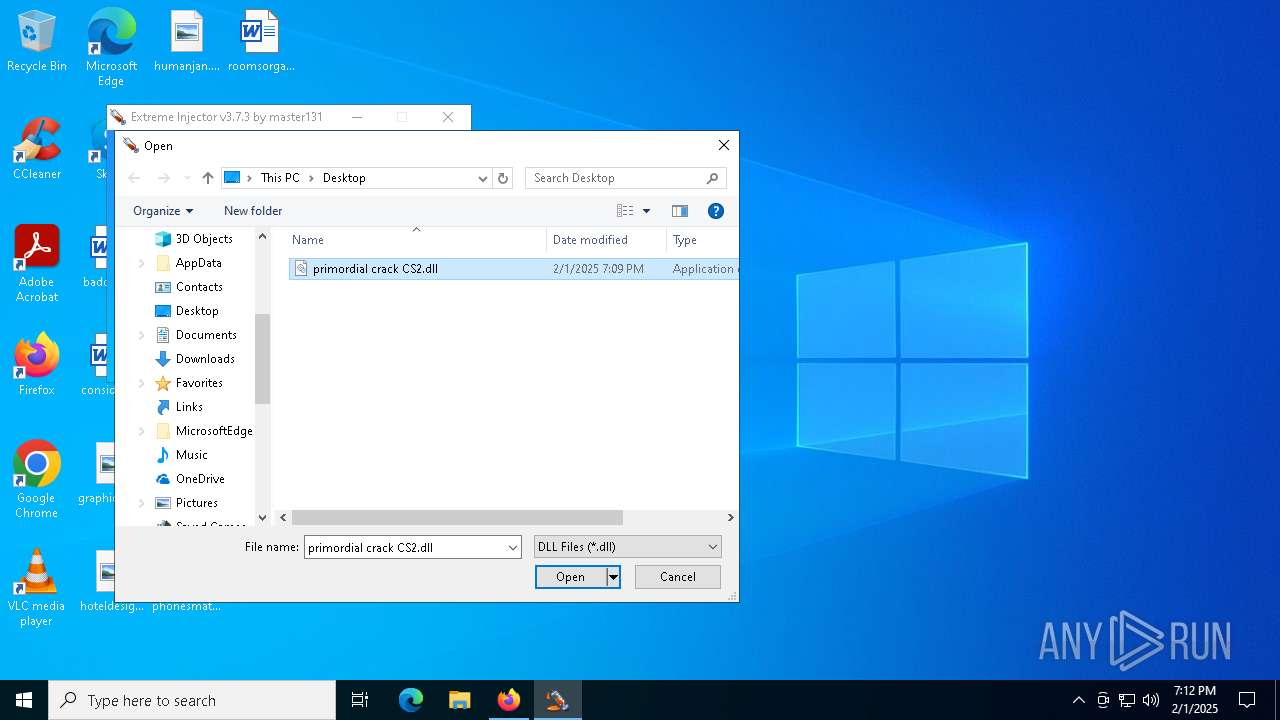
Task: Click the File name input field
Action: tap(405, 548)
